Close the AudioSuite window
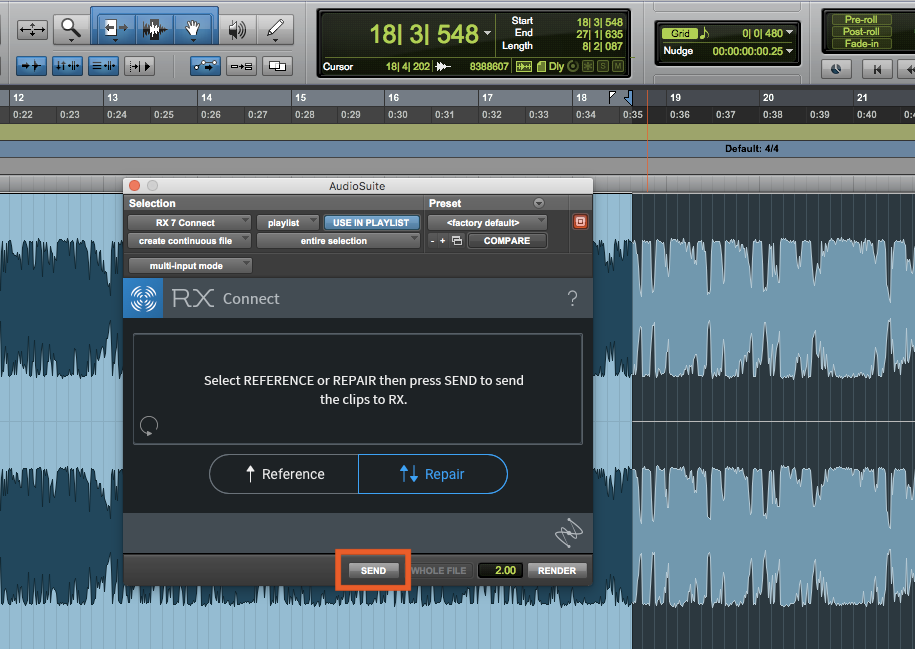This screenshot has height=649, width=915. [x=134, y=186]
